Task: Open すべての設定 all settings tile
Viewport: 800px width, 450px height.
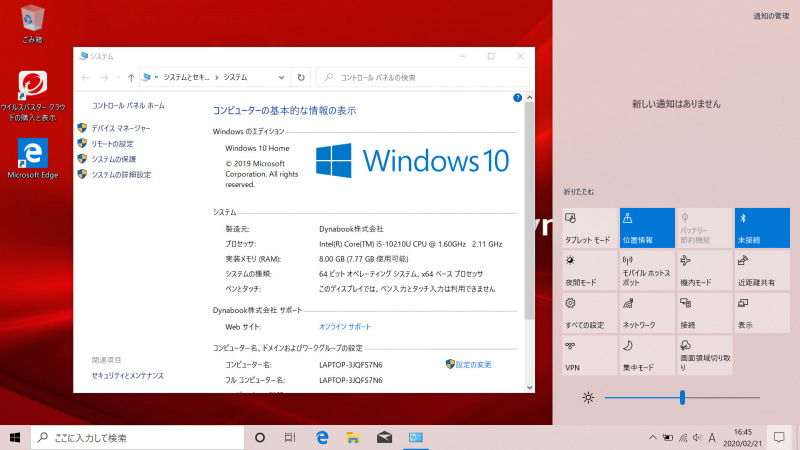Action: coord(590,313)
